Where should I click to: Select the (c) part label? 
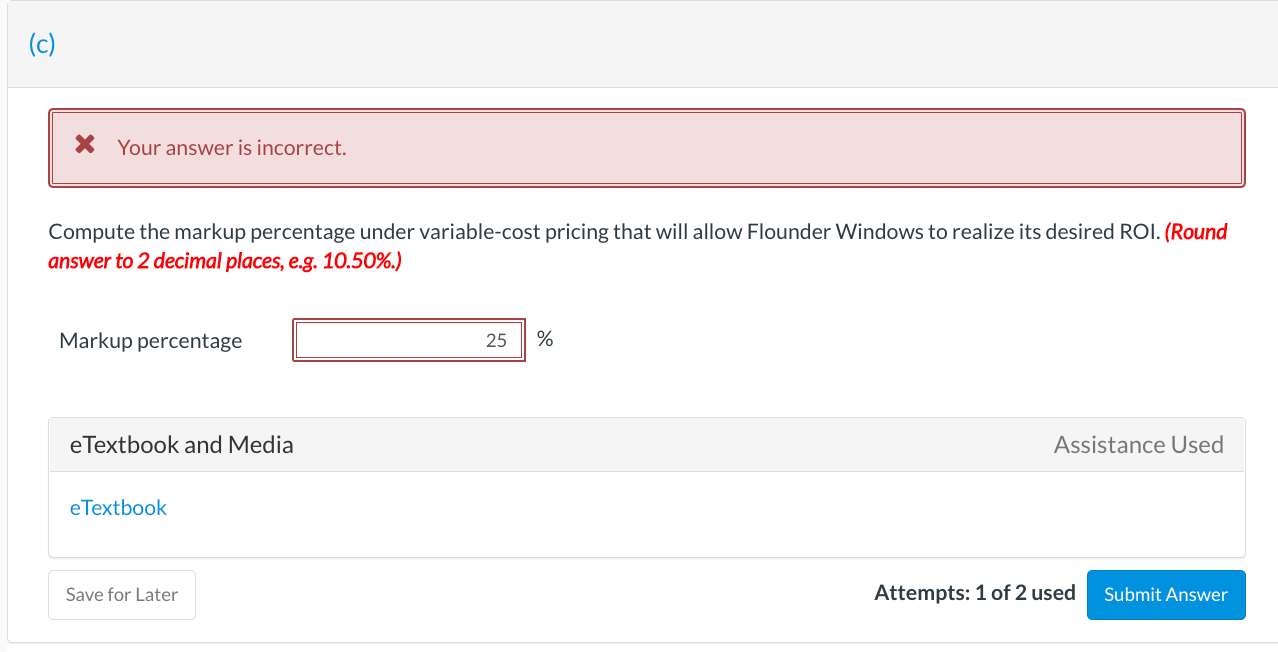42,43
